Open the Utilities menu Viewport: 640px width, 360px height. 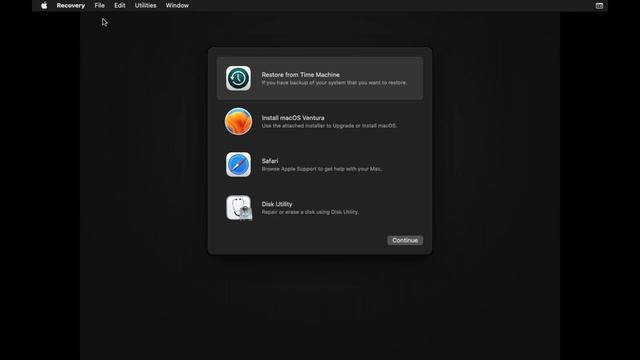[x=146, y=5]
